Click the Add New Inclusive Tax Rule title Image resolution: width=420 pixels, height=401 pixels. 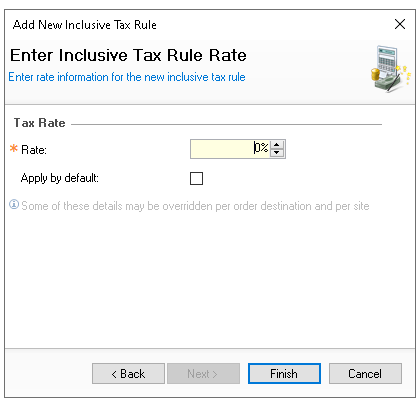(x=85, y=25)
